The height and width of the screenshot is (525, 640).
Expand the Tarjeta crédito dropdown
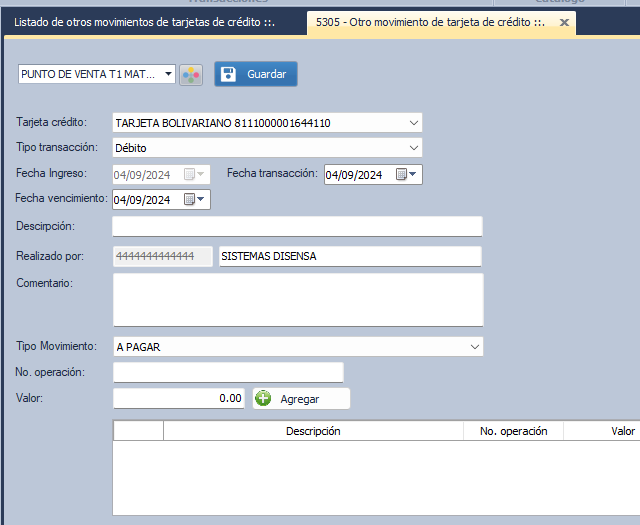tap(414, 123)
